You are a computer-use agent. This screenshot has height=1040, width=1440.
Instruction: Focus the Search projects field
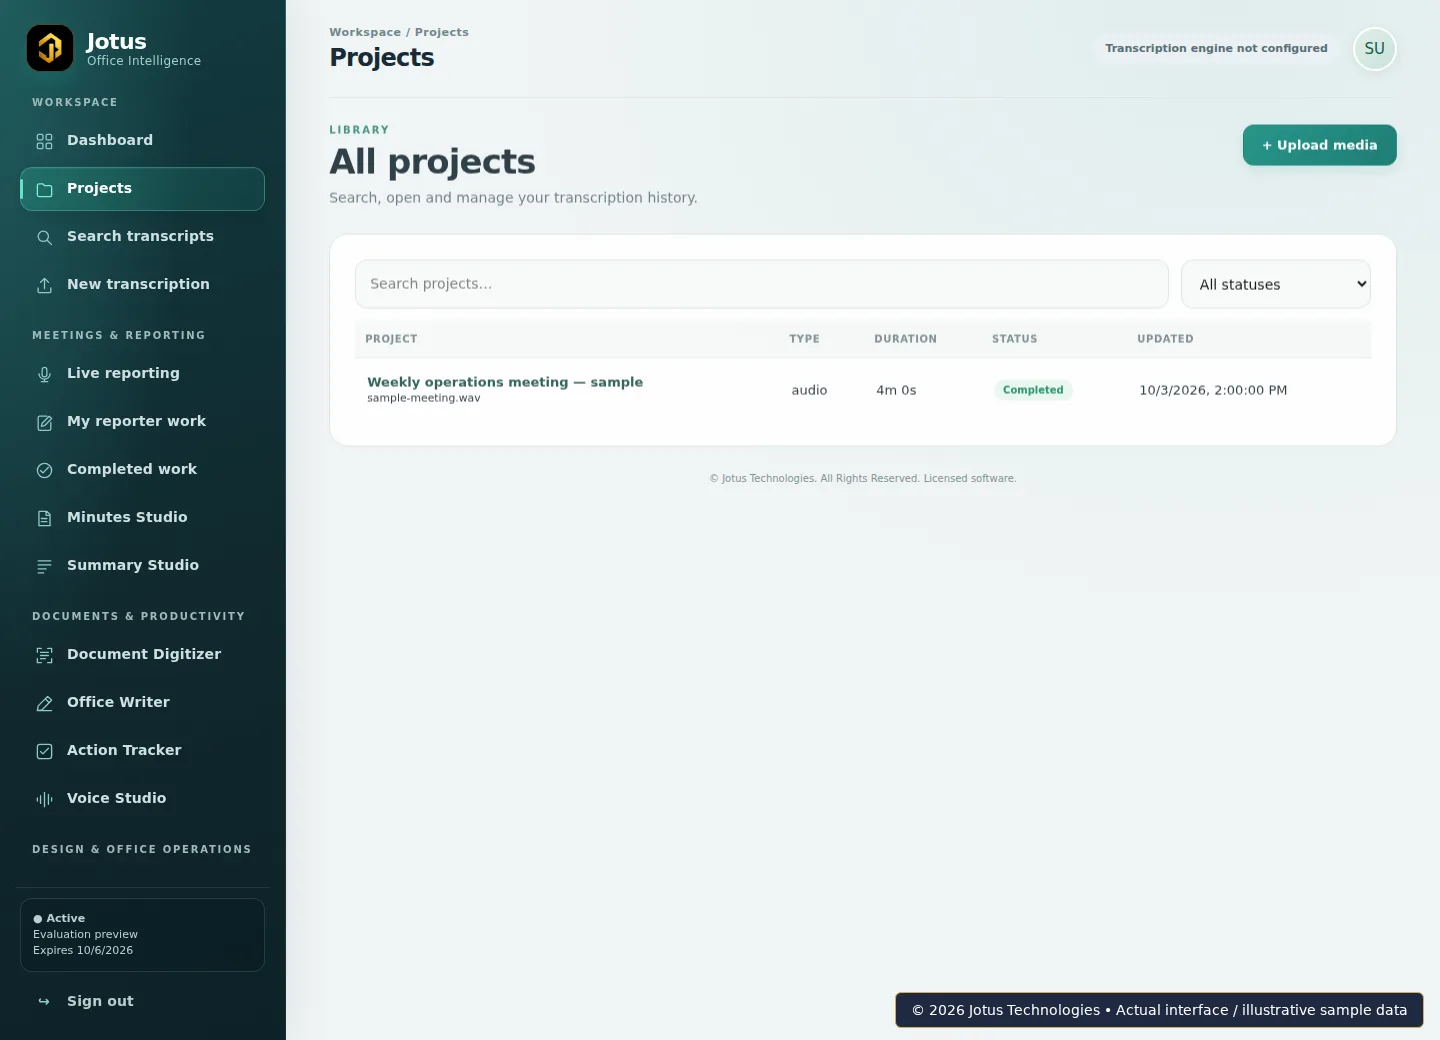coord(762,284)
